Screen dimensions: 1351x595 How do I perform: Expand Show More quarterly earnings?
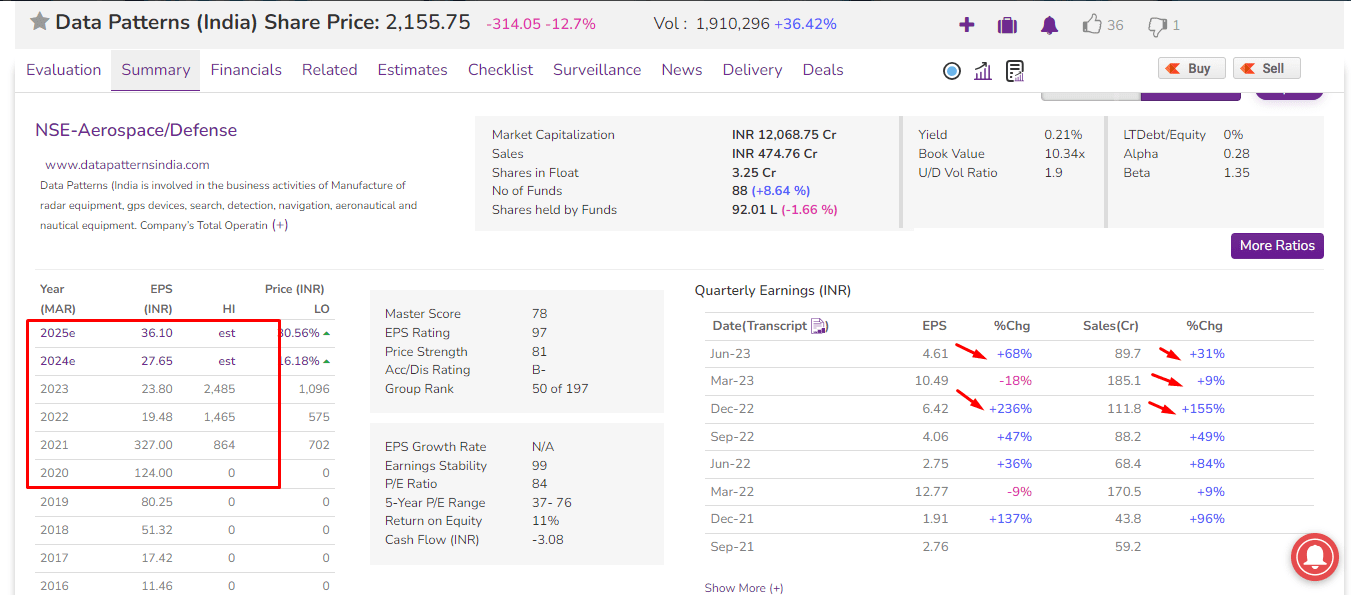pos(744,588)
